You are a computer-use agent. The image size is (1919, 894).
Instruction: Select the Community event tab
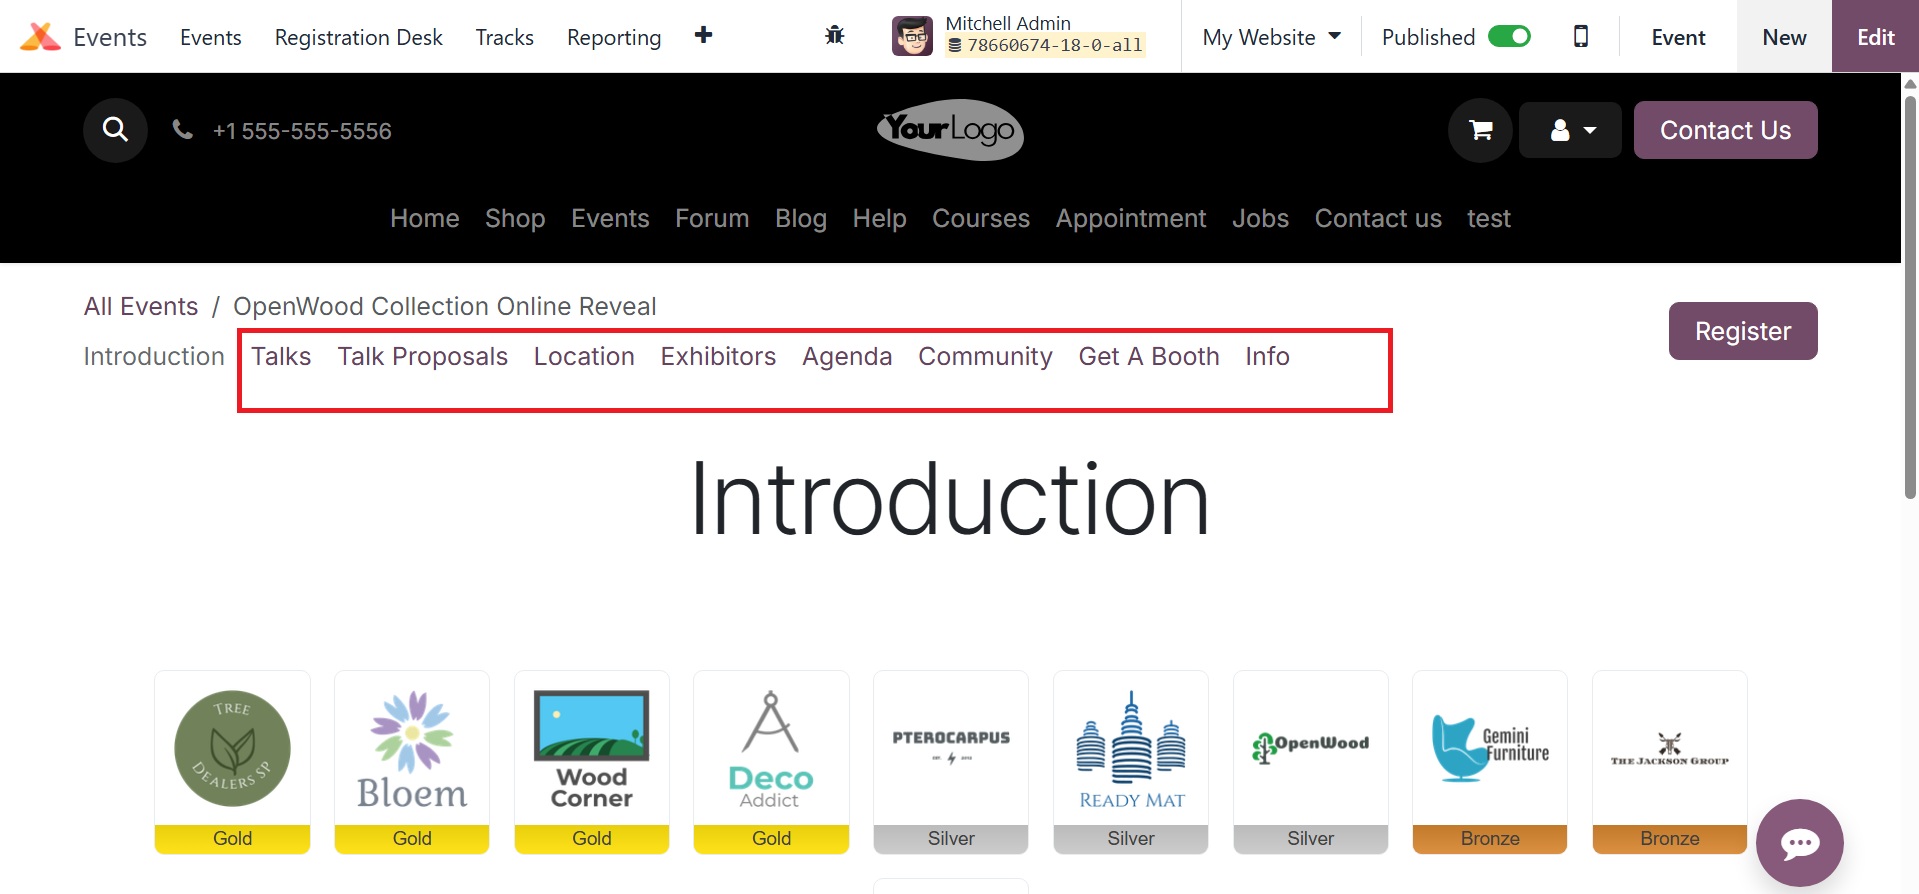[985, 356]
